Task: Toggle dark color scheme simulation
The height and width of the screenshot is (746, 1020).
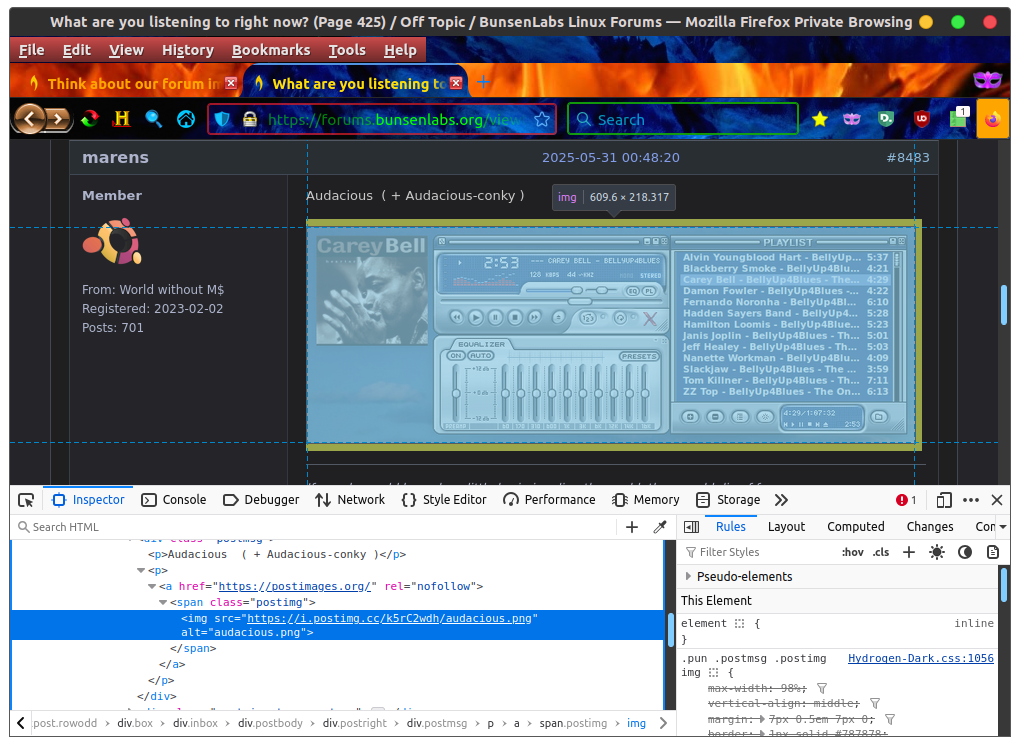Action: pyautogui.click(x=965, y=552)
